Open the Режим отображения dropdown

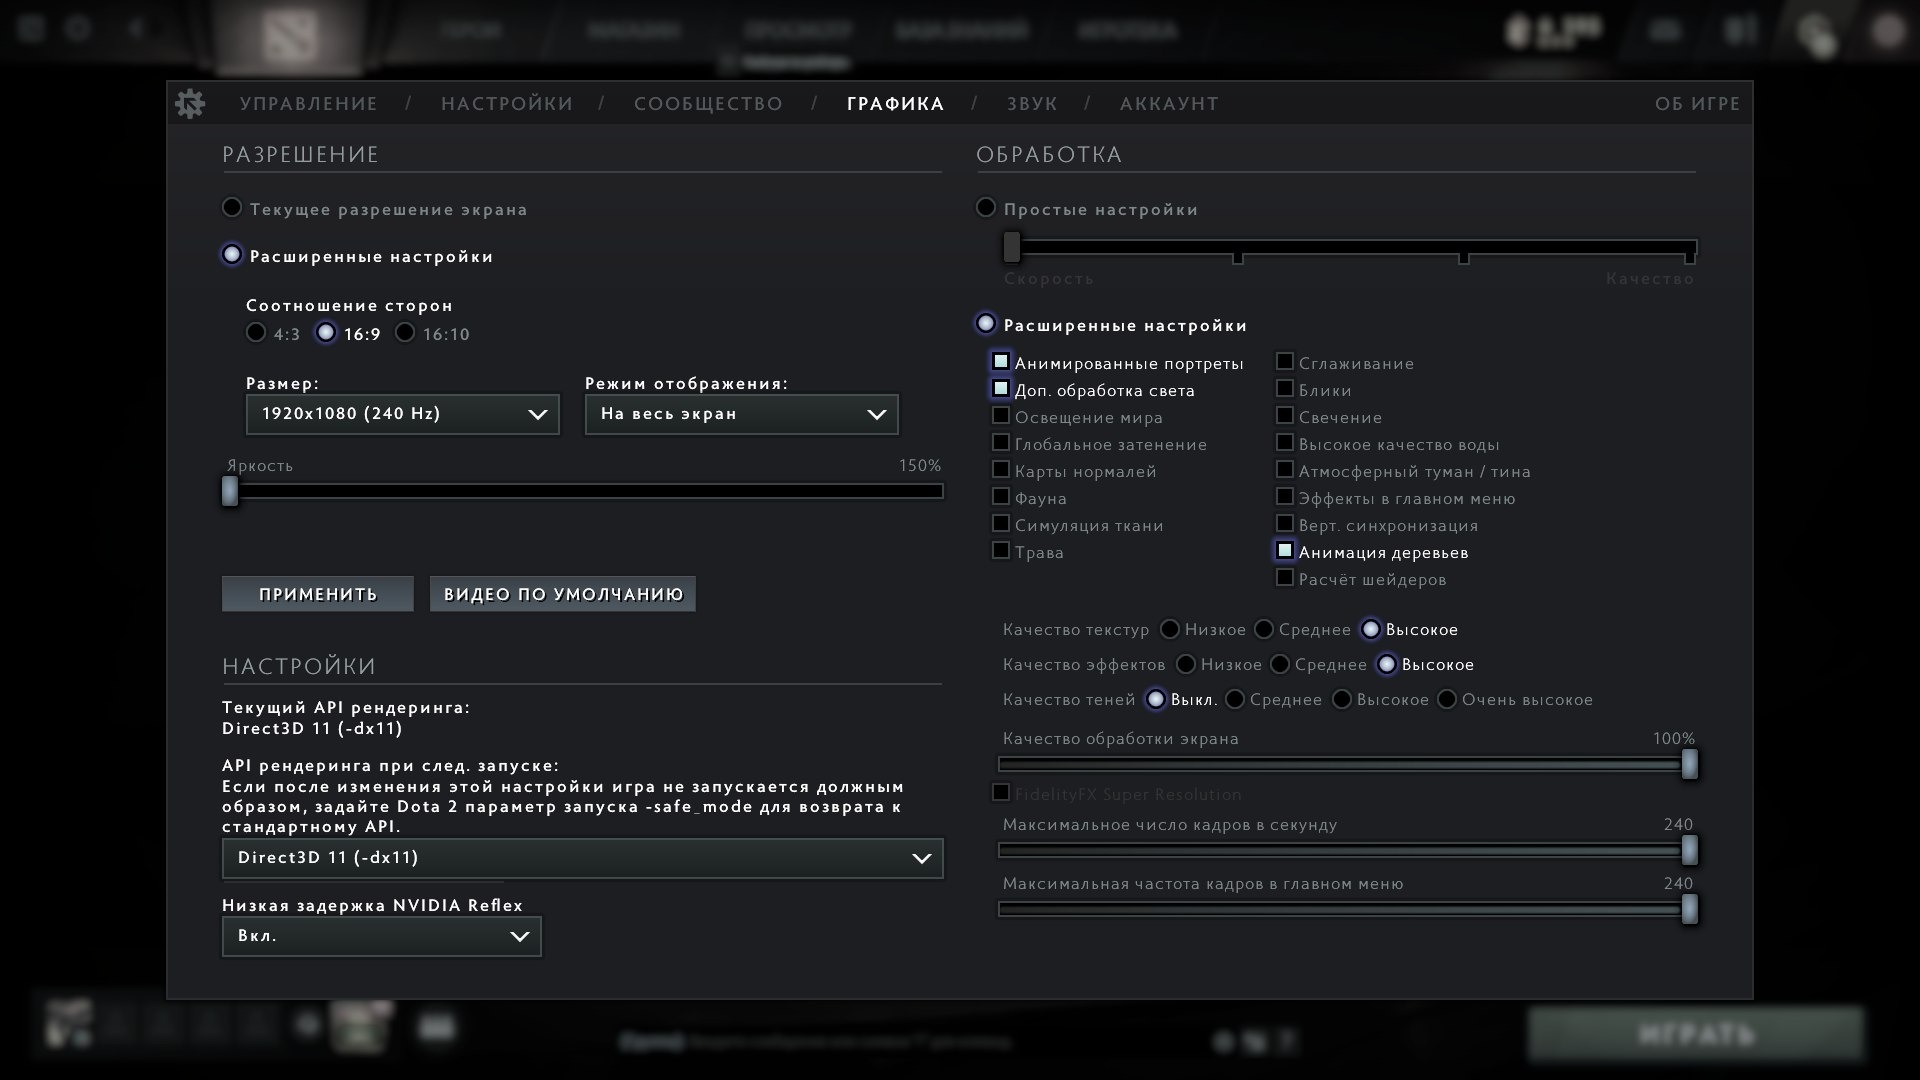click(741, 414)
